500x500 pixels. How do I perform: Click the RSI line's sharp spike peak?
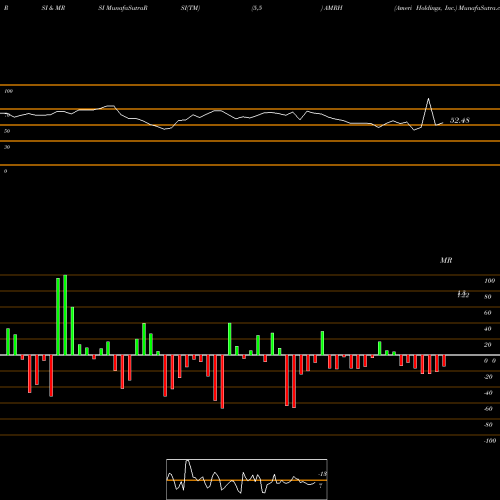428,99
